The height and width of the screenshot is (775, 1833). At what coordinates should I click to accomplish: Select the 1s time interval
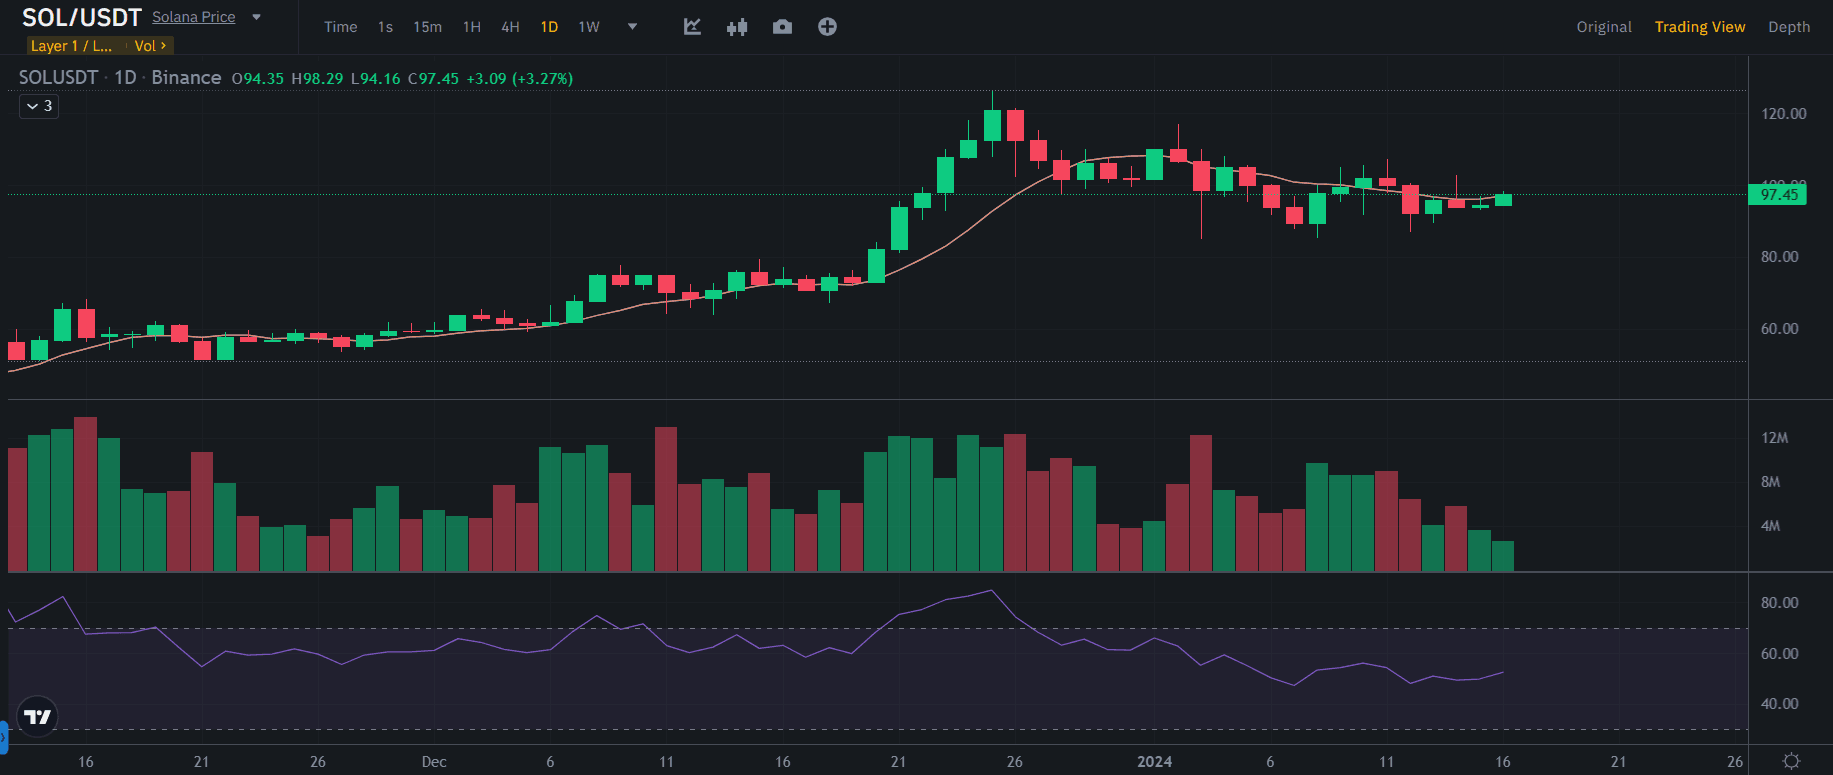pos(385,27)
